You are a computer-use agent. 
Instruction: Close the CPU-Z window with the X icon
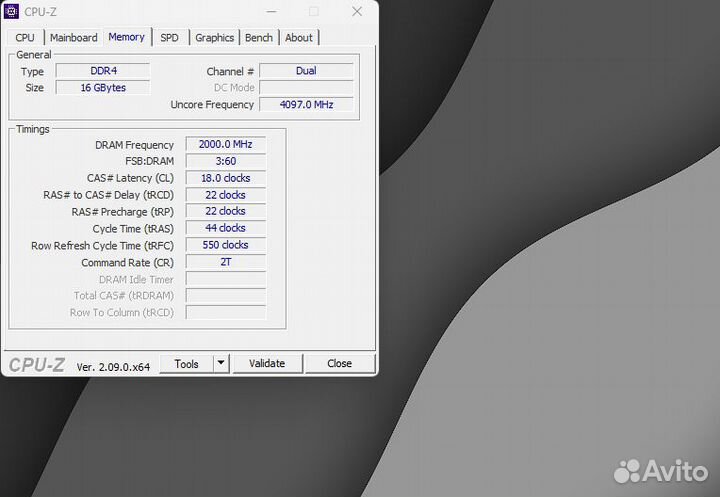pos(357,12)
